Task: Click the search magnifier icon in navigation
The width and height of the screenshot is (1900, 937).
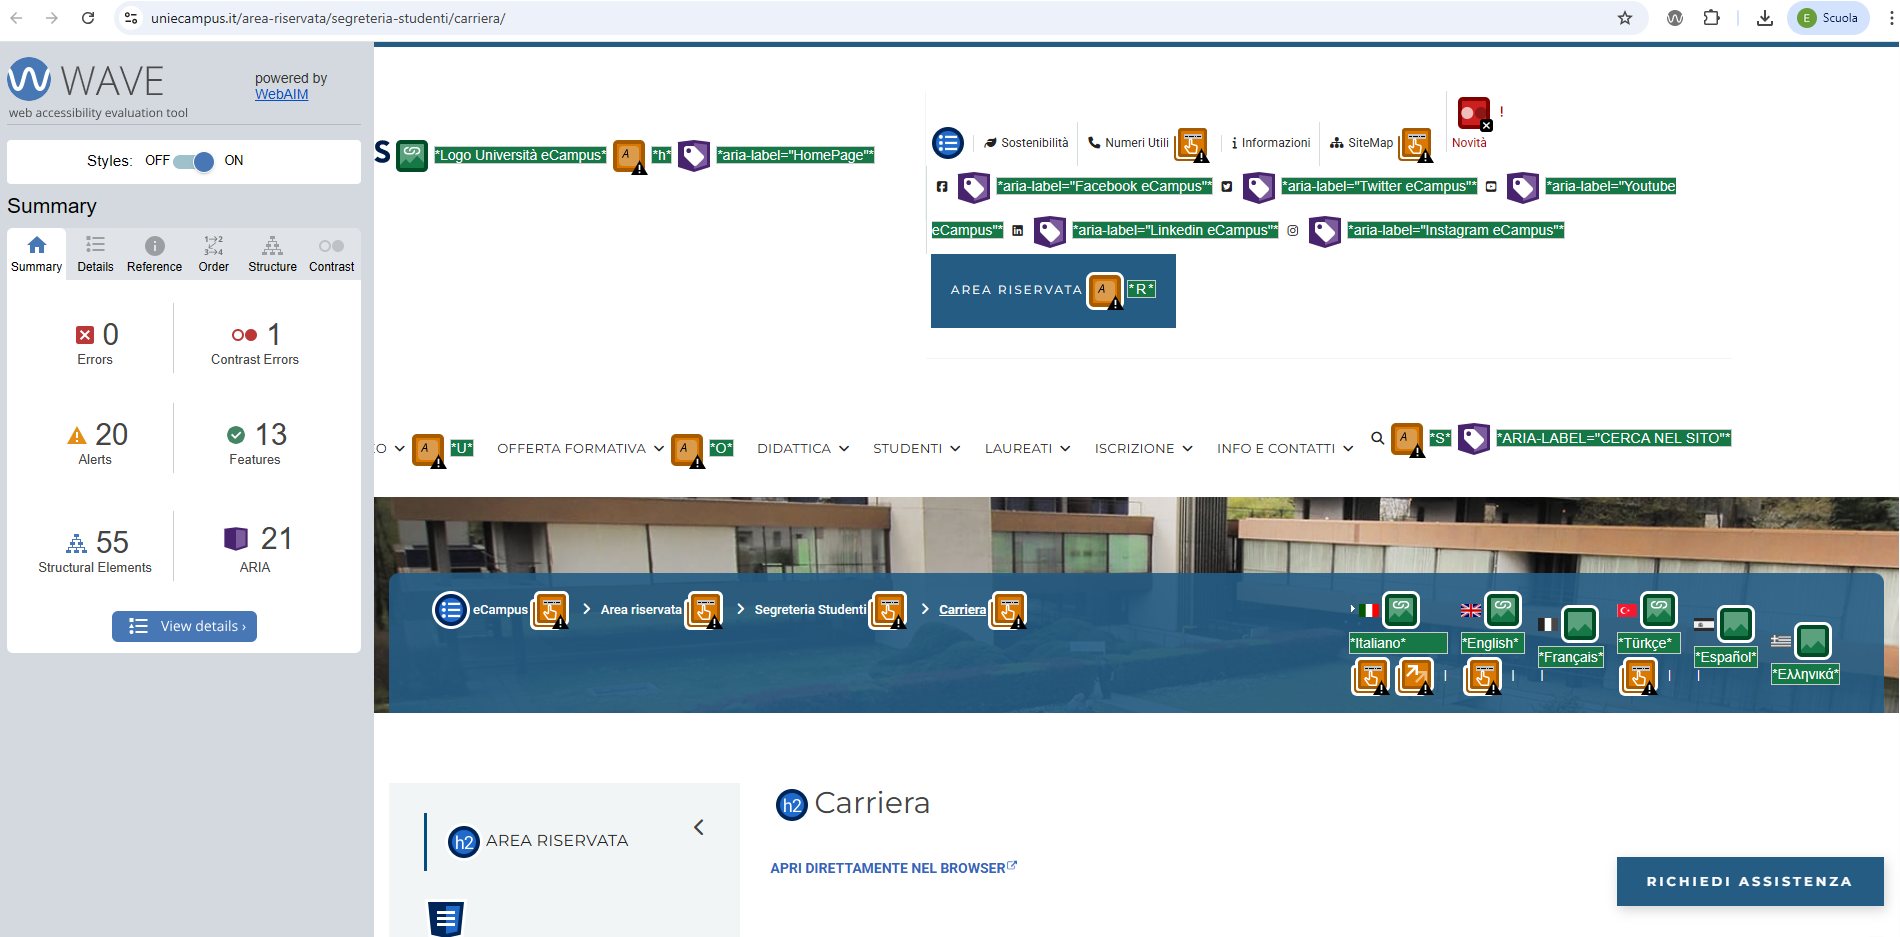Action: click(1377, 438)
